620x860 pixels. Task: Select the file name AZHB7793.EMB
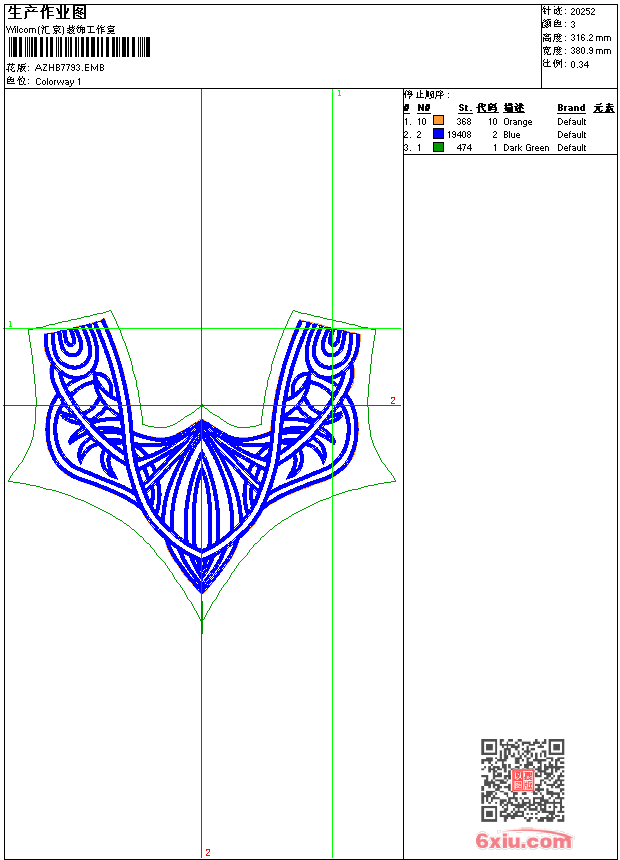pos(70,67)
